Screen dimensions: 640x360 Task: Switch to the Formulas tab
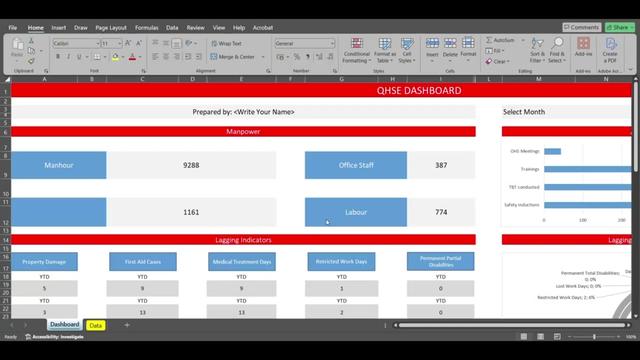pos(147,28)
